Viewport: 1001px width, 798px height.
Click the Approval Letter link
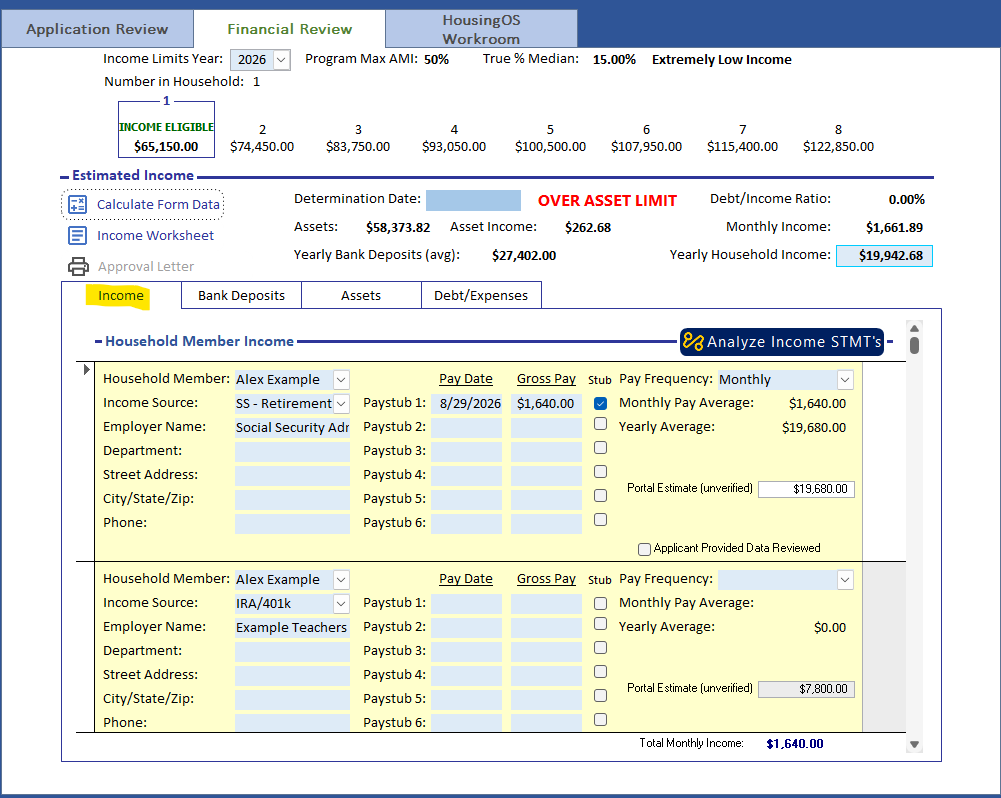pyautogui.click(x=146, y=266)
